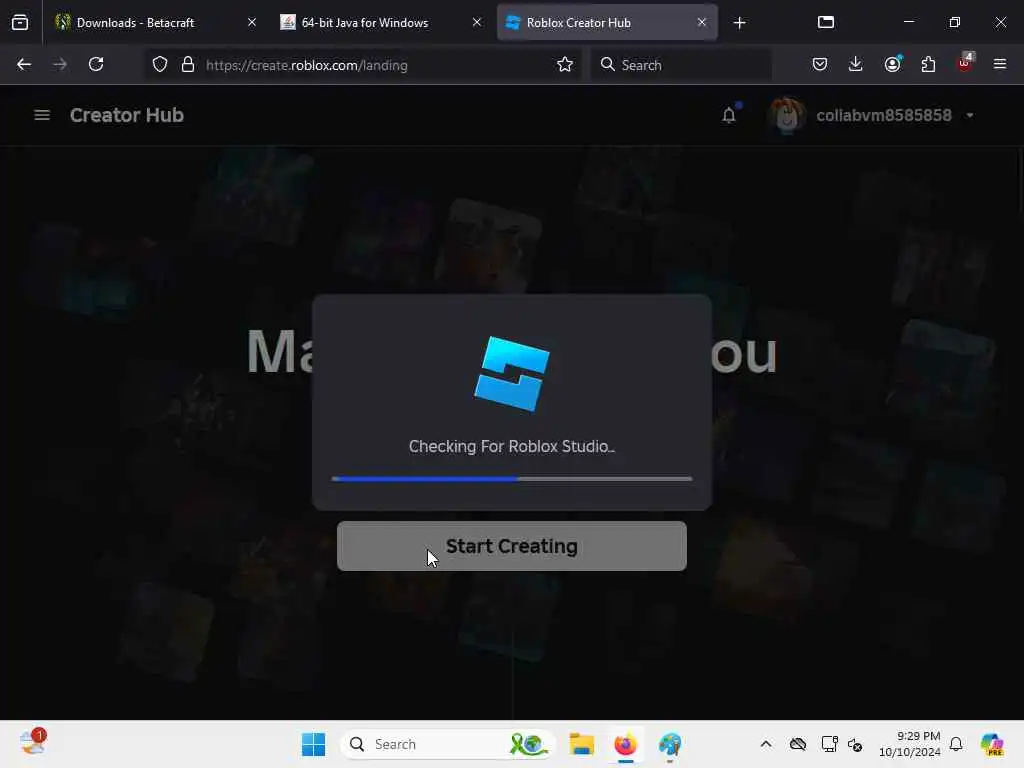Open the Windows notification bell in the tray

point(956,744)
